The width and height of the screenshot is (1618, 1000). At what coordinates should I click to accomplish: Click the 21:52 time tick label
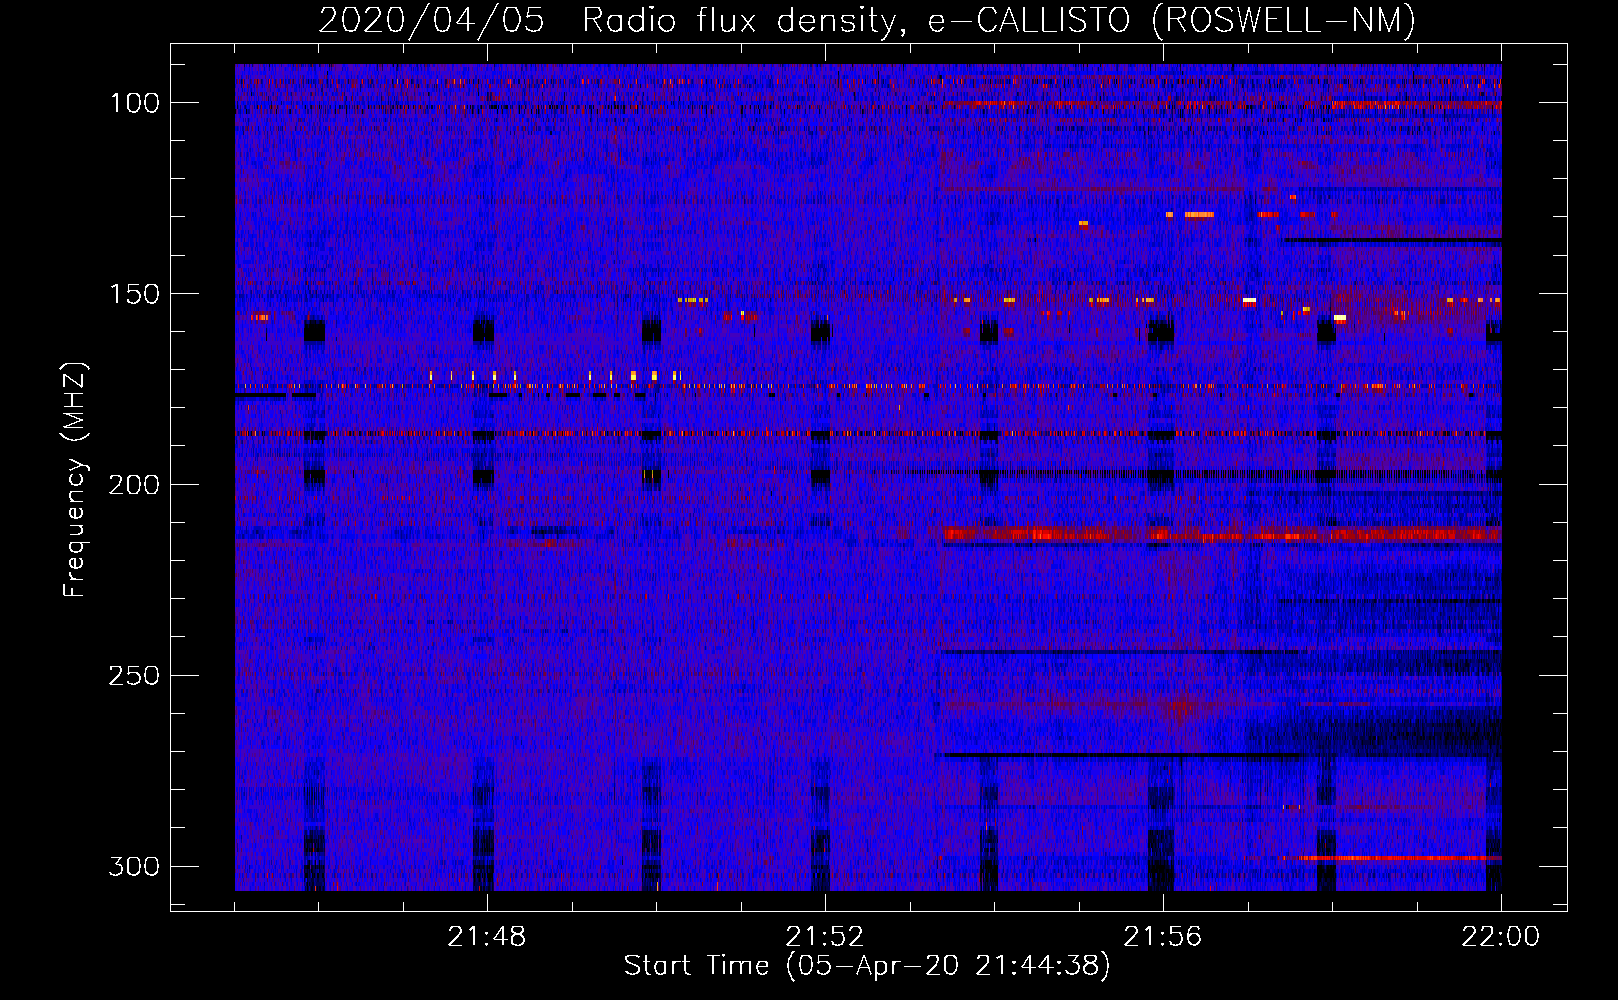coord(825,937)
